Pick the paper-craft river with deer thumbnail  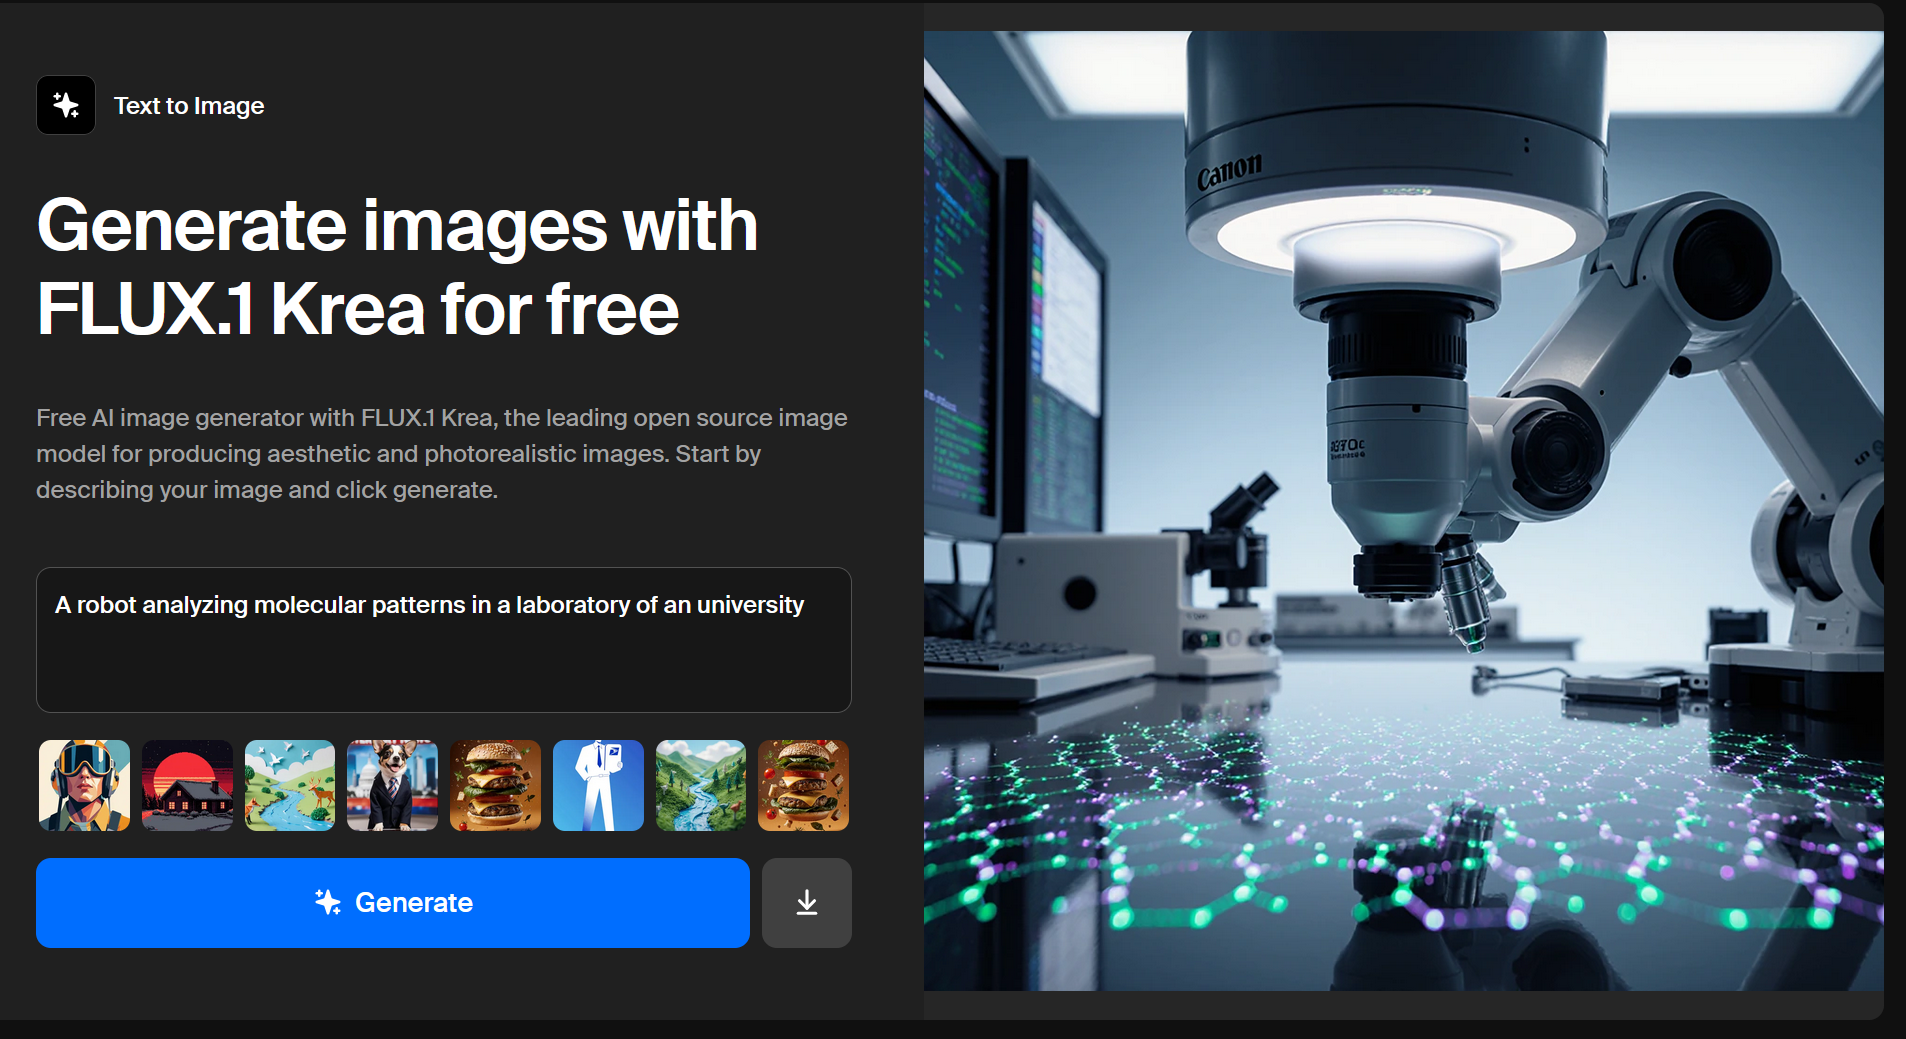[290, 785]
